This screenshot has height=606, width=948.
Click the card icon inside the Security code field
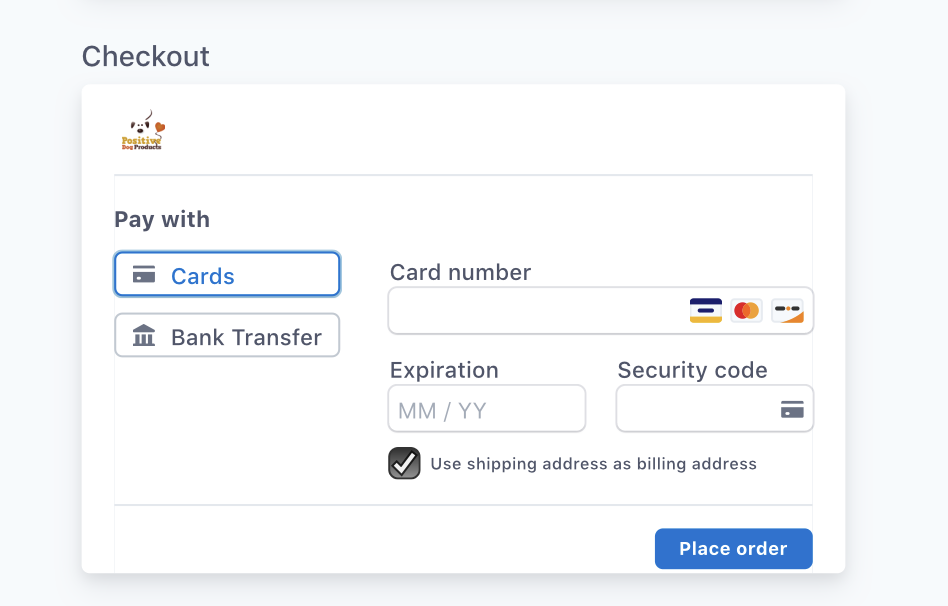pyautogui.click(x=793, y=408)
